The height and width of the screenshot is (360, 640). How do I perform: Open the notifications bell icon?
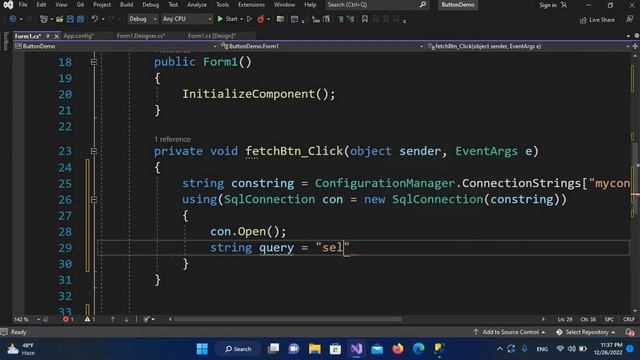click(629, 332)
